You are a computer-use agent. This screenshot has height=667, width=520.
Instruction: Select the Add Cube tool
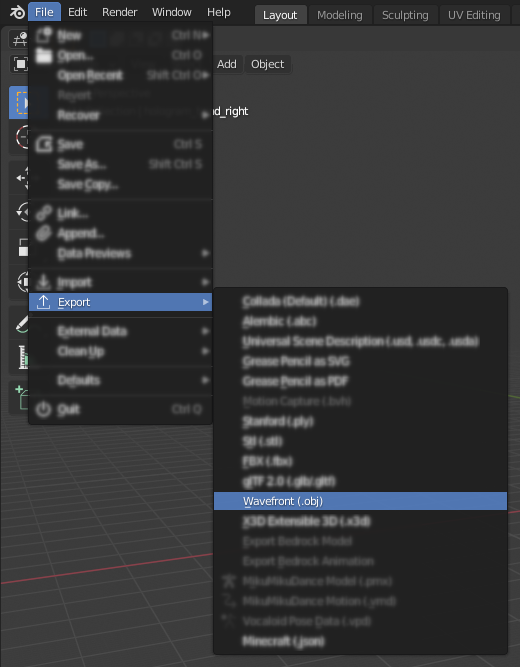tap(20, 397)
